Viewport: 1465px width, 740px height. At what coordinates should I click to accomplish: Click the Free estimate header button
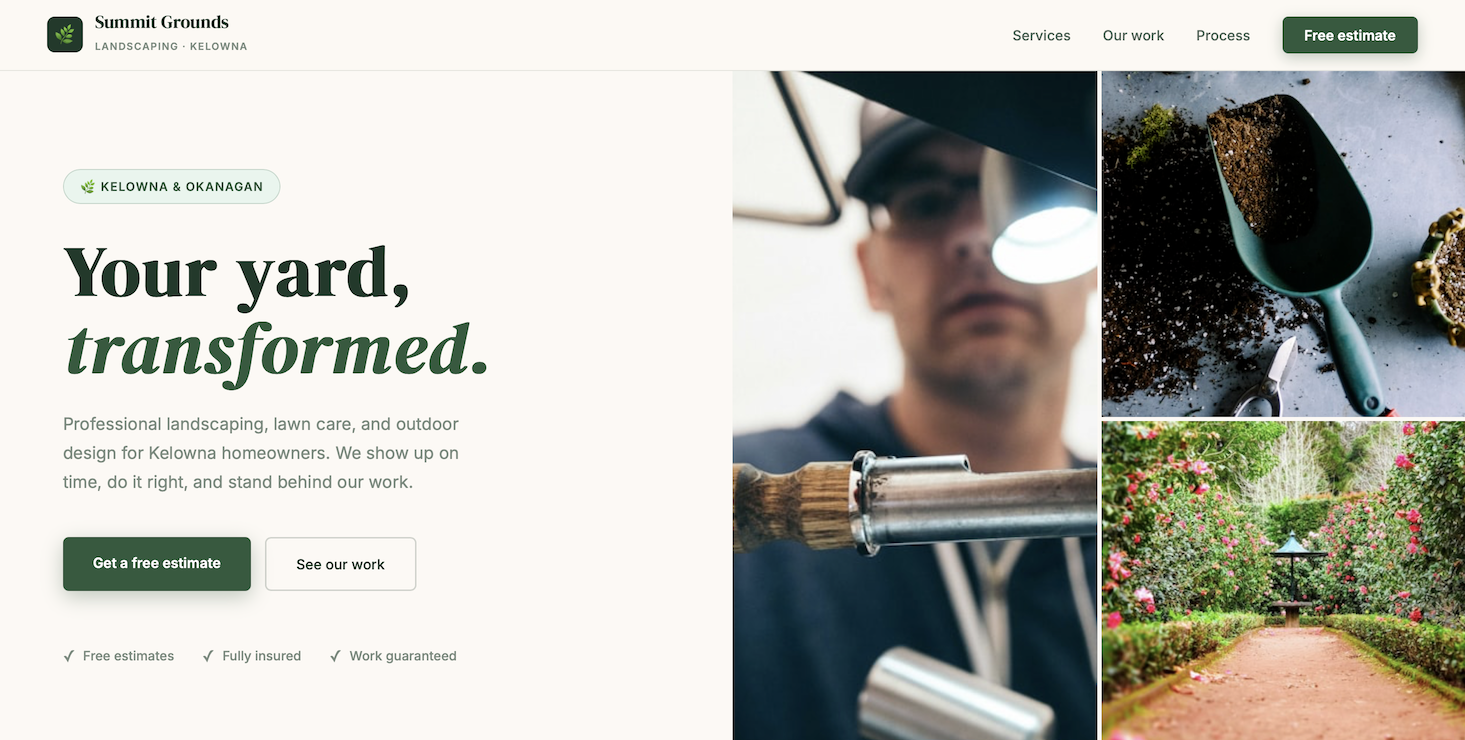pyautogui.click(x=1350, y=35)
